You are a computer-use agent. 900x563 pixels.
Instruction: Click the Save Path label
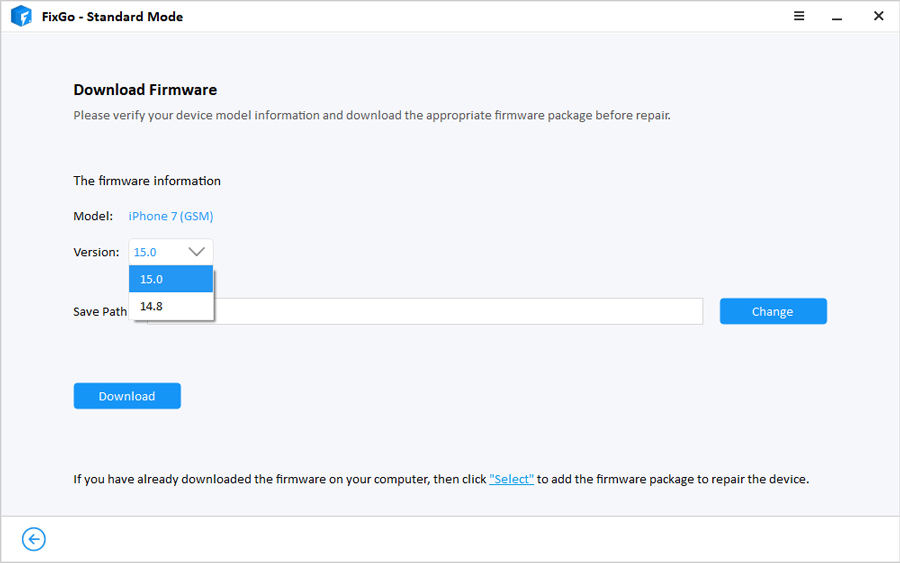(x=100, y=311)
